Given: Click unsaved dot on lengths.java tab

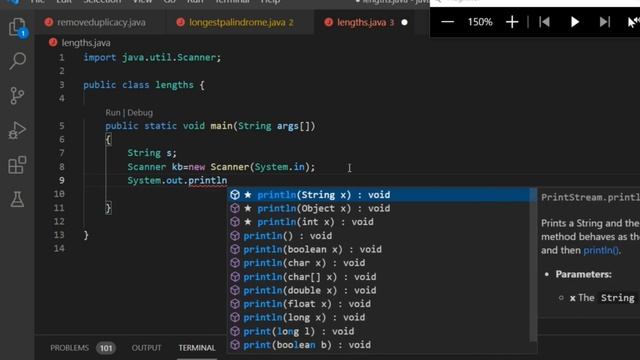Looking at the screenshot, I should click(x=404, y=22).
